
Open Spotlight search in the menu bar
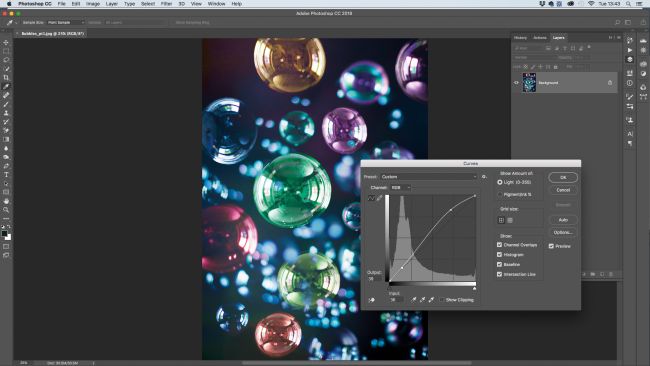(x=628, y=4)
